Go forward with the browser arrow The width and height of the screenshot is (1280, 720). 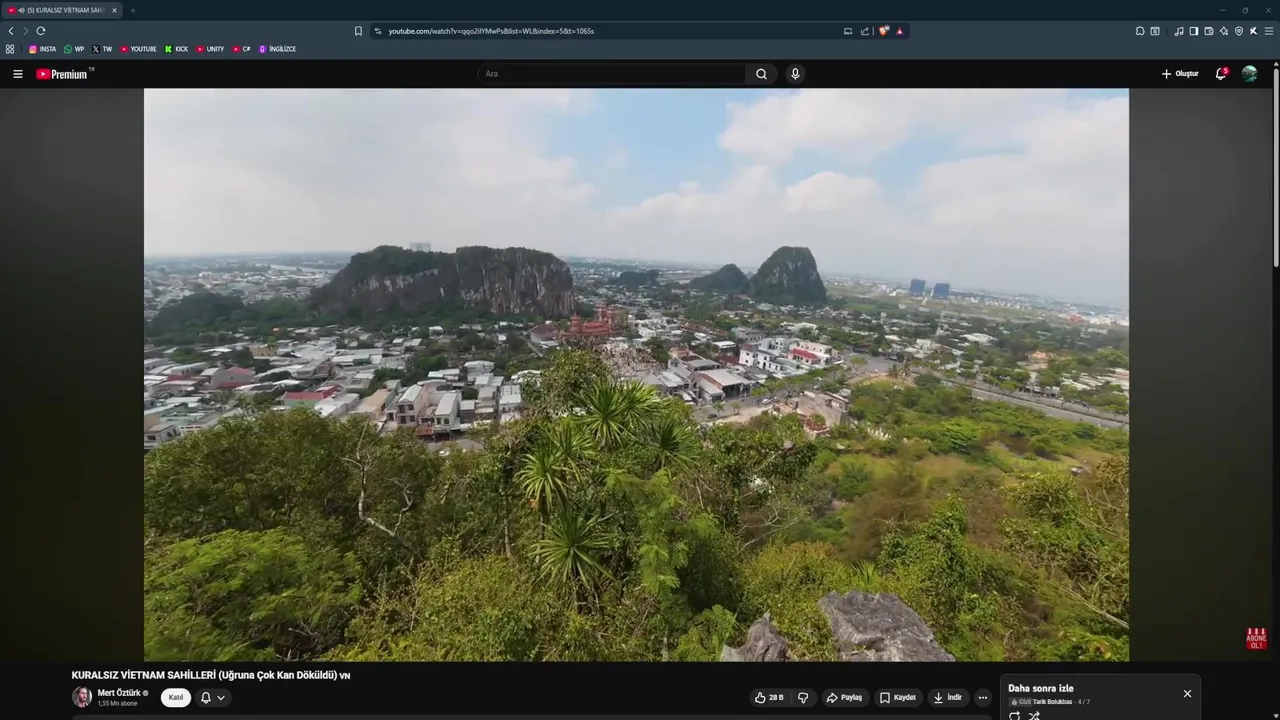tap(26, 31)
